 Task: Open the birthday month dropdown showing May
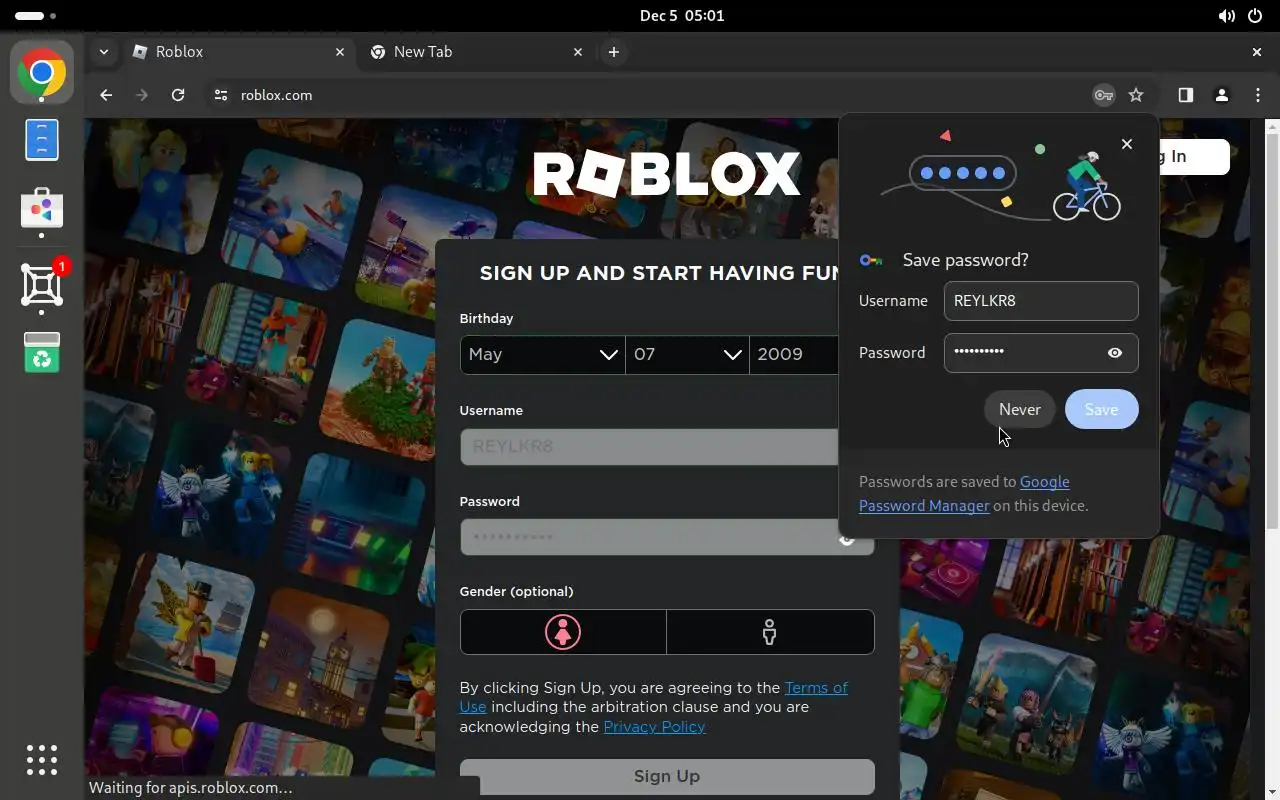coord(543,354)
